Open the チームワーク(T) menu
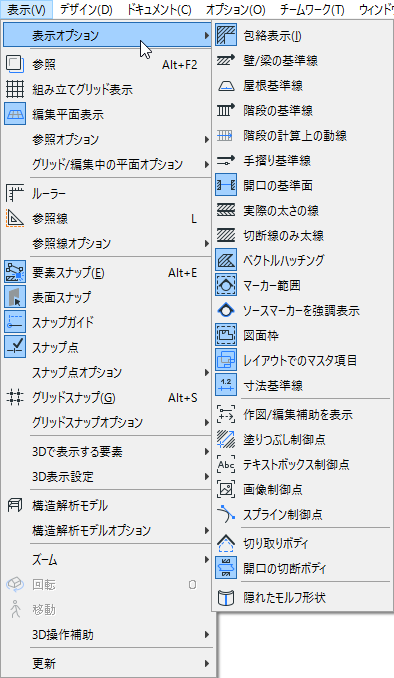 pyautogui.click(x=312, y=10)
